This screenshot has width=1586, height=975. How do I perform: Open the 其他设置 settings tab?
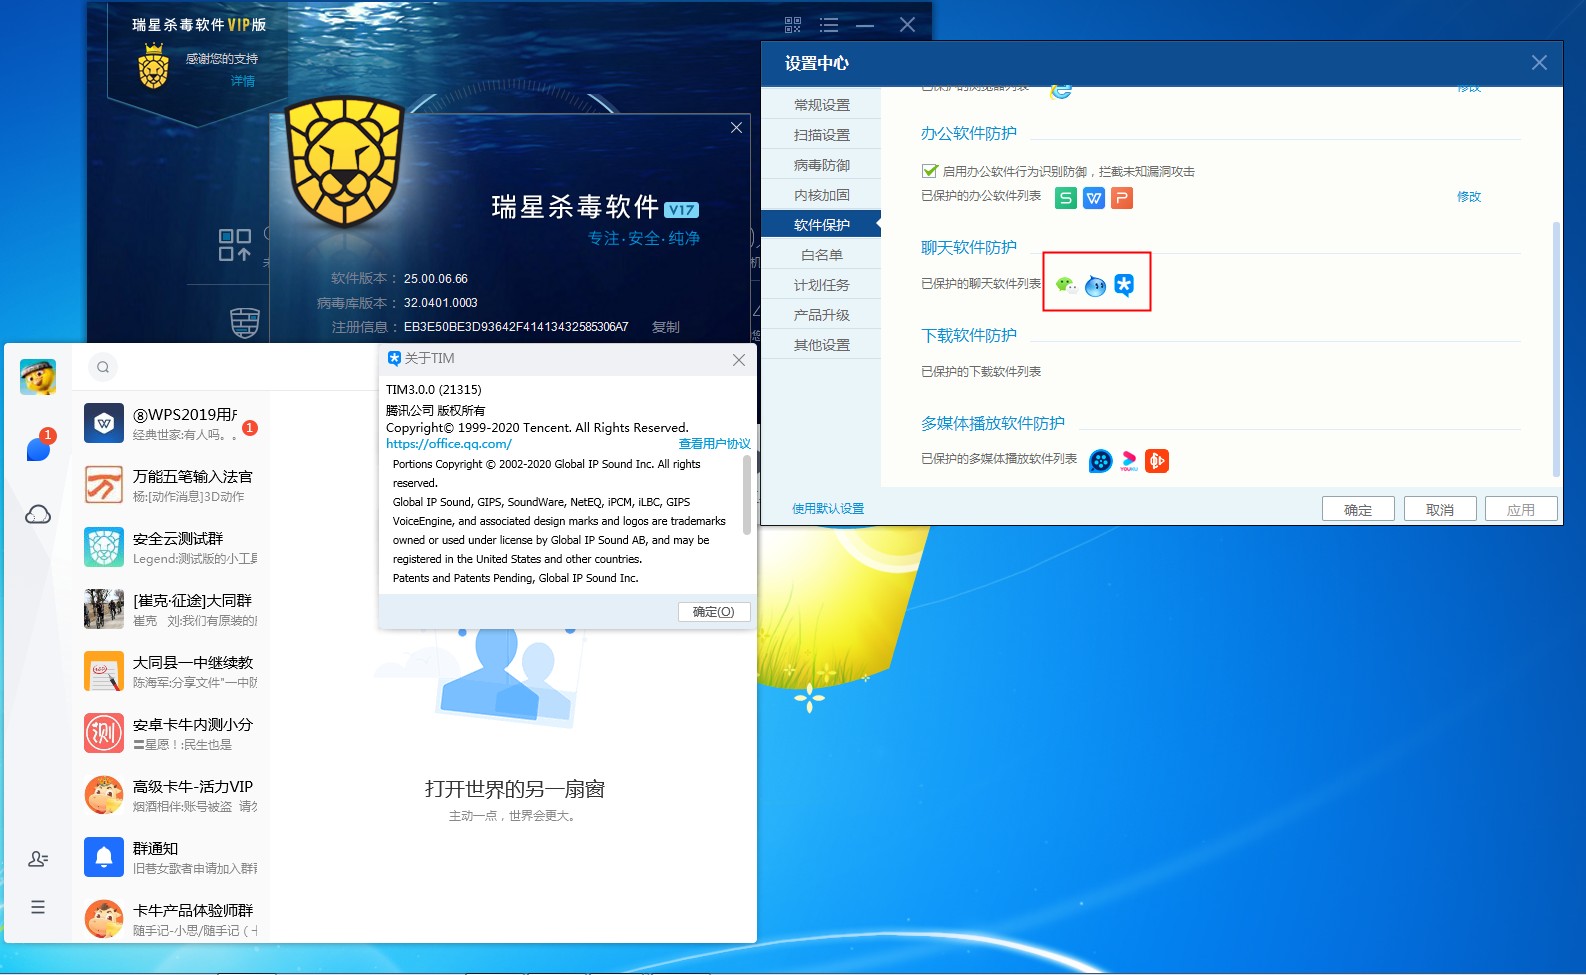tap(821, 345)
